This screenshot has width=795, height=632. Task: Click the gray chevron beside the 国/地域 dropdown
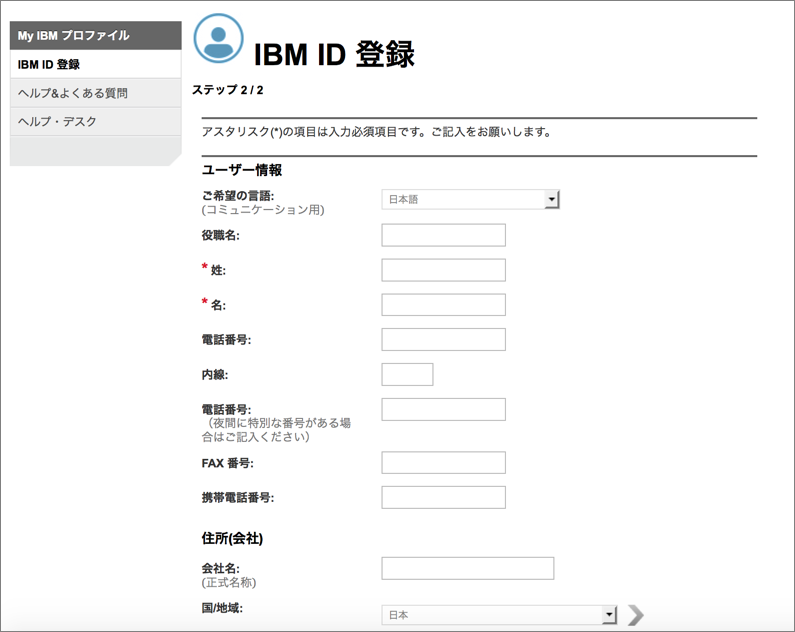click(x=635, y=615)
